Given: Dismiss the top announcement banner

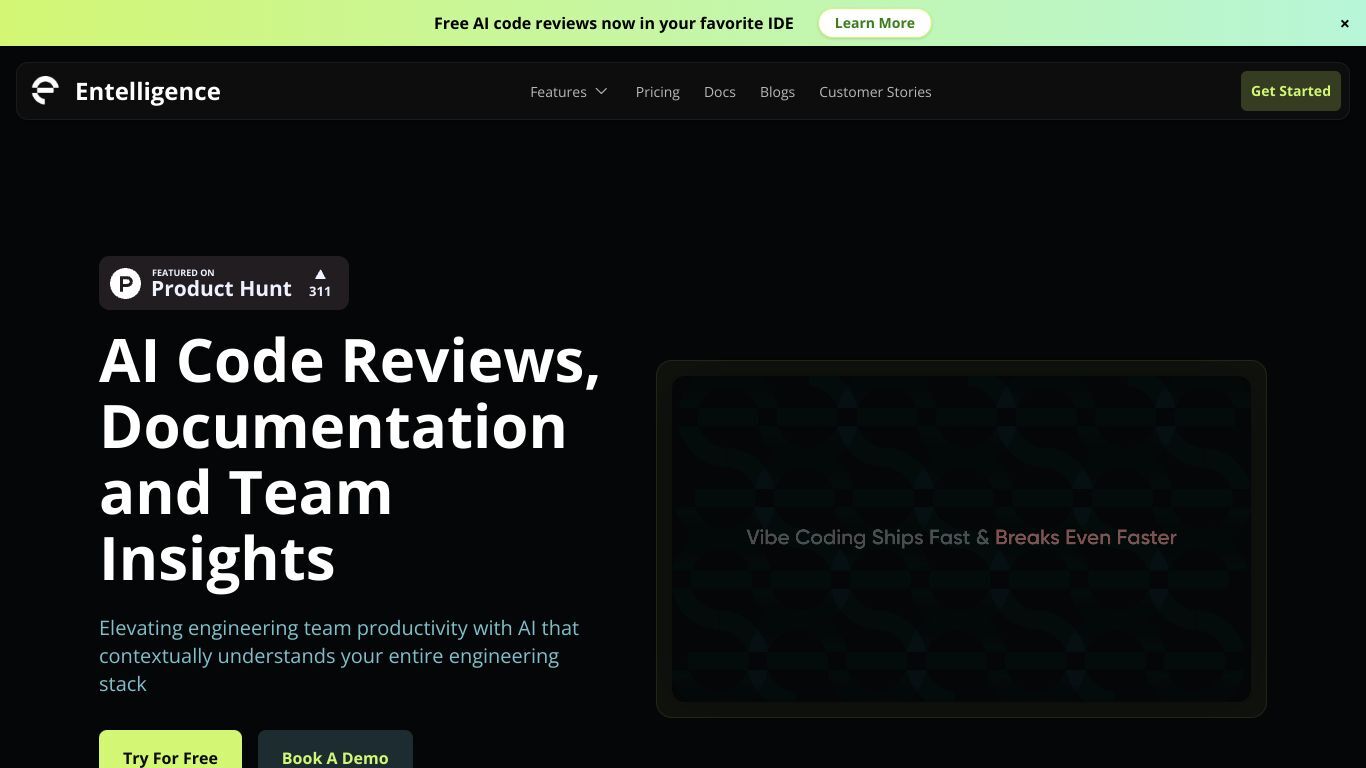Looking at the screenshot, I should (x=1344, y=23).
